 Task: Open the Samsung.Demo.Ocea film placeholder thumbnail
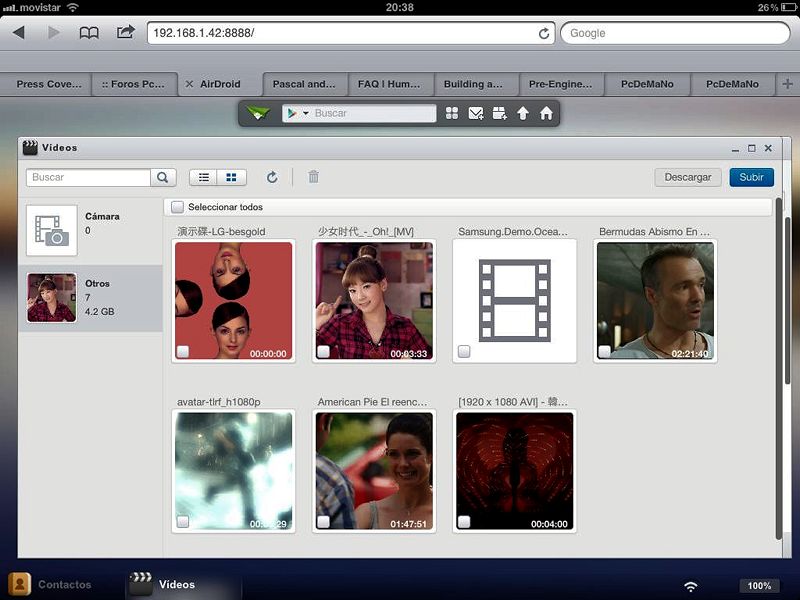(x=515, y=301)
